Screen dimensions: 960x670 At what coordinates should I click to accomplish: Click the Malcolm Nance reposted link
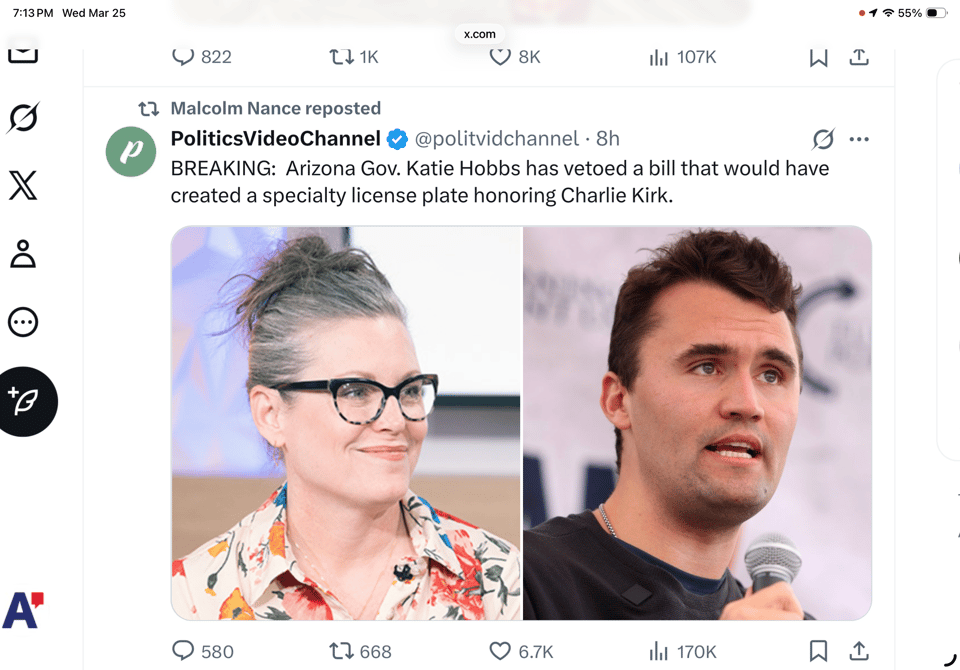[275, 108]
